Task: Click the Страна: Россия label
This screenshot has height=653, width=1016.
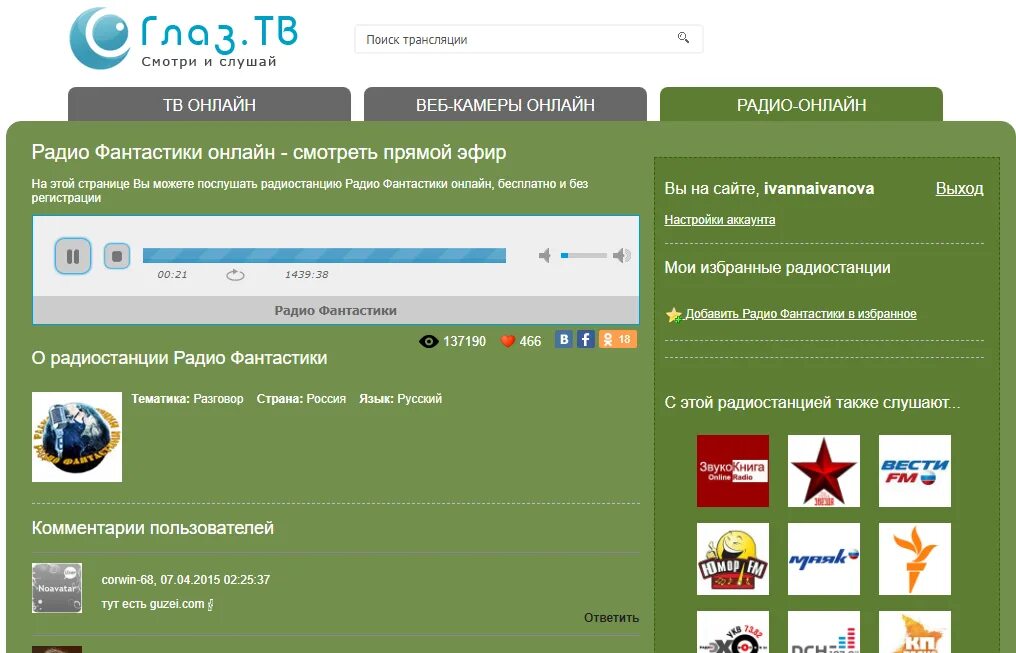Action: (301, 398)
